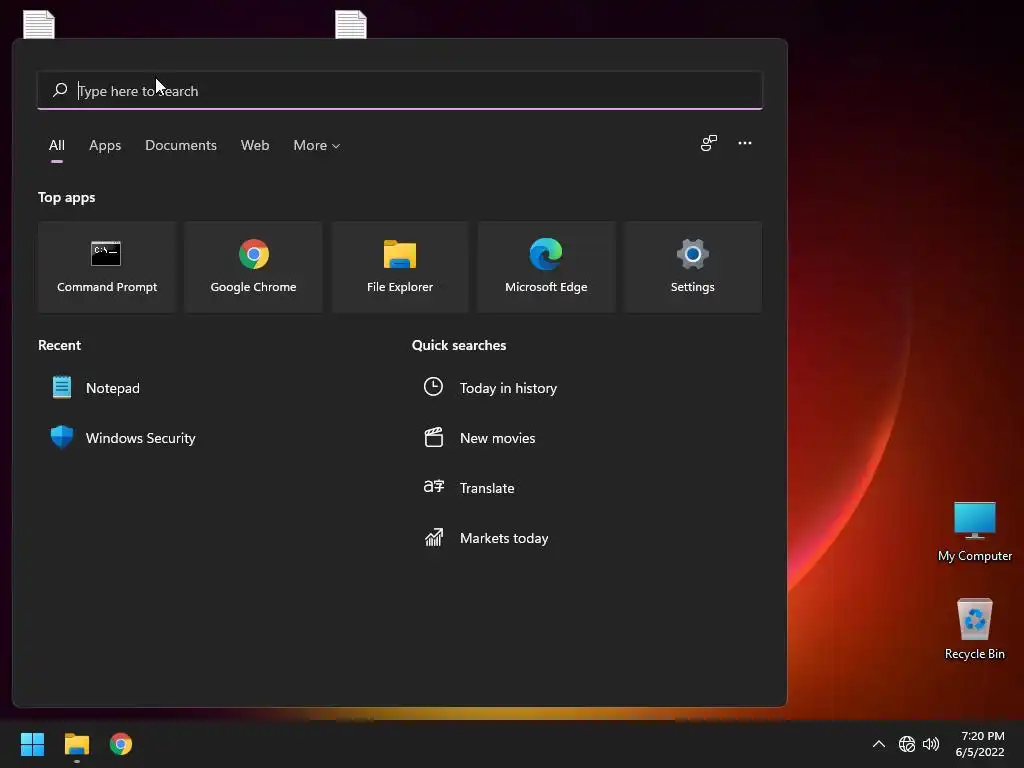Select the left text file on desktop
Image resolution: width=1024 pixels, height=768 pixels.
tap(39, 24)
